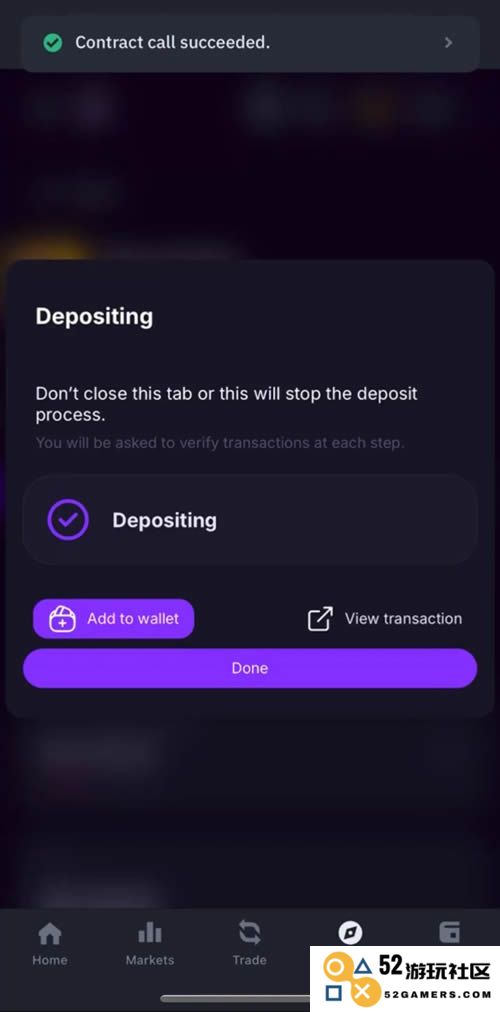Switch to the Markets tab label
This screenshot has width=500, height=1012.
[x=150, y=960]
